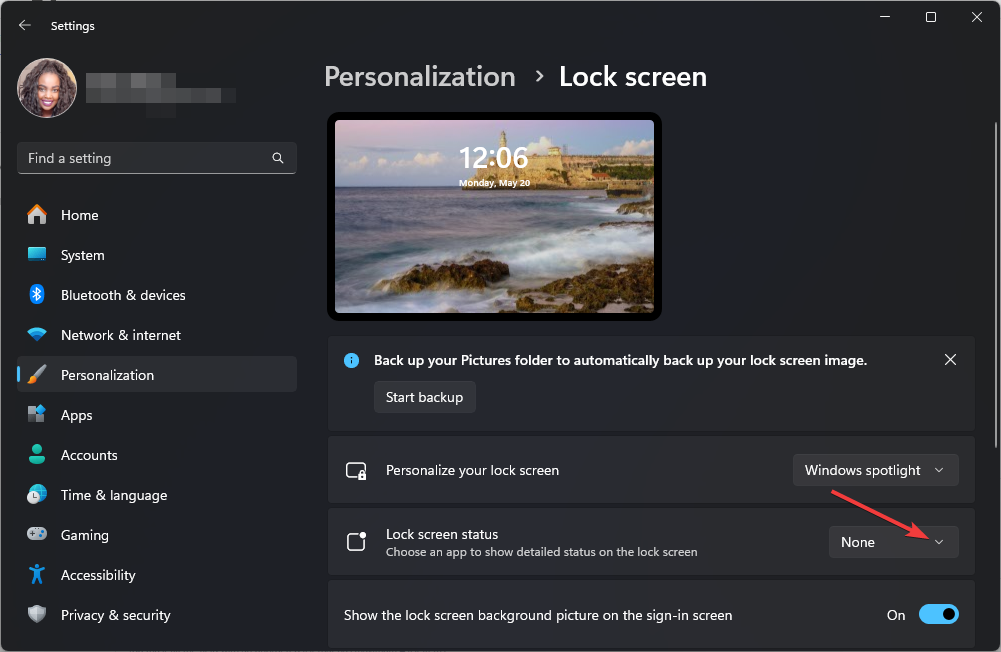Expand the Lock screen status dropdown

(x=893, y=542)
